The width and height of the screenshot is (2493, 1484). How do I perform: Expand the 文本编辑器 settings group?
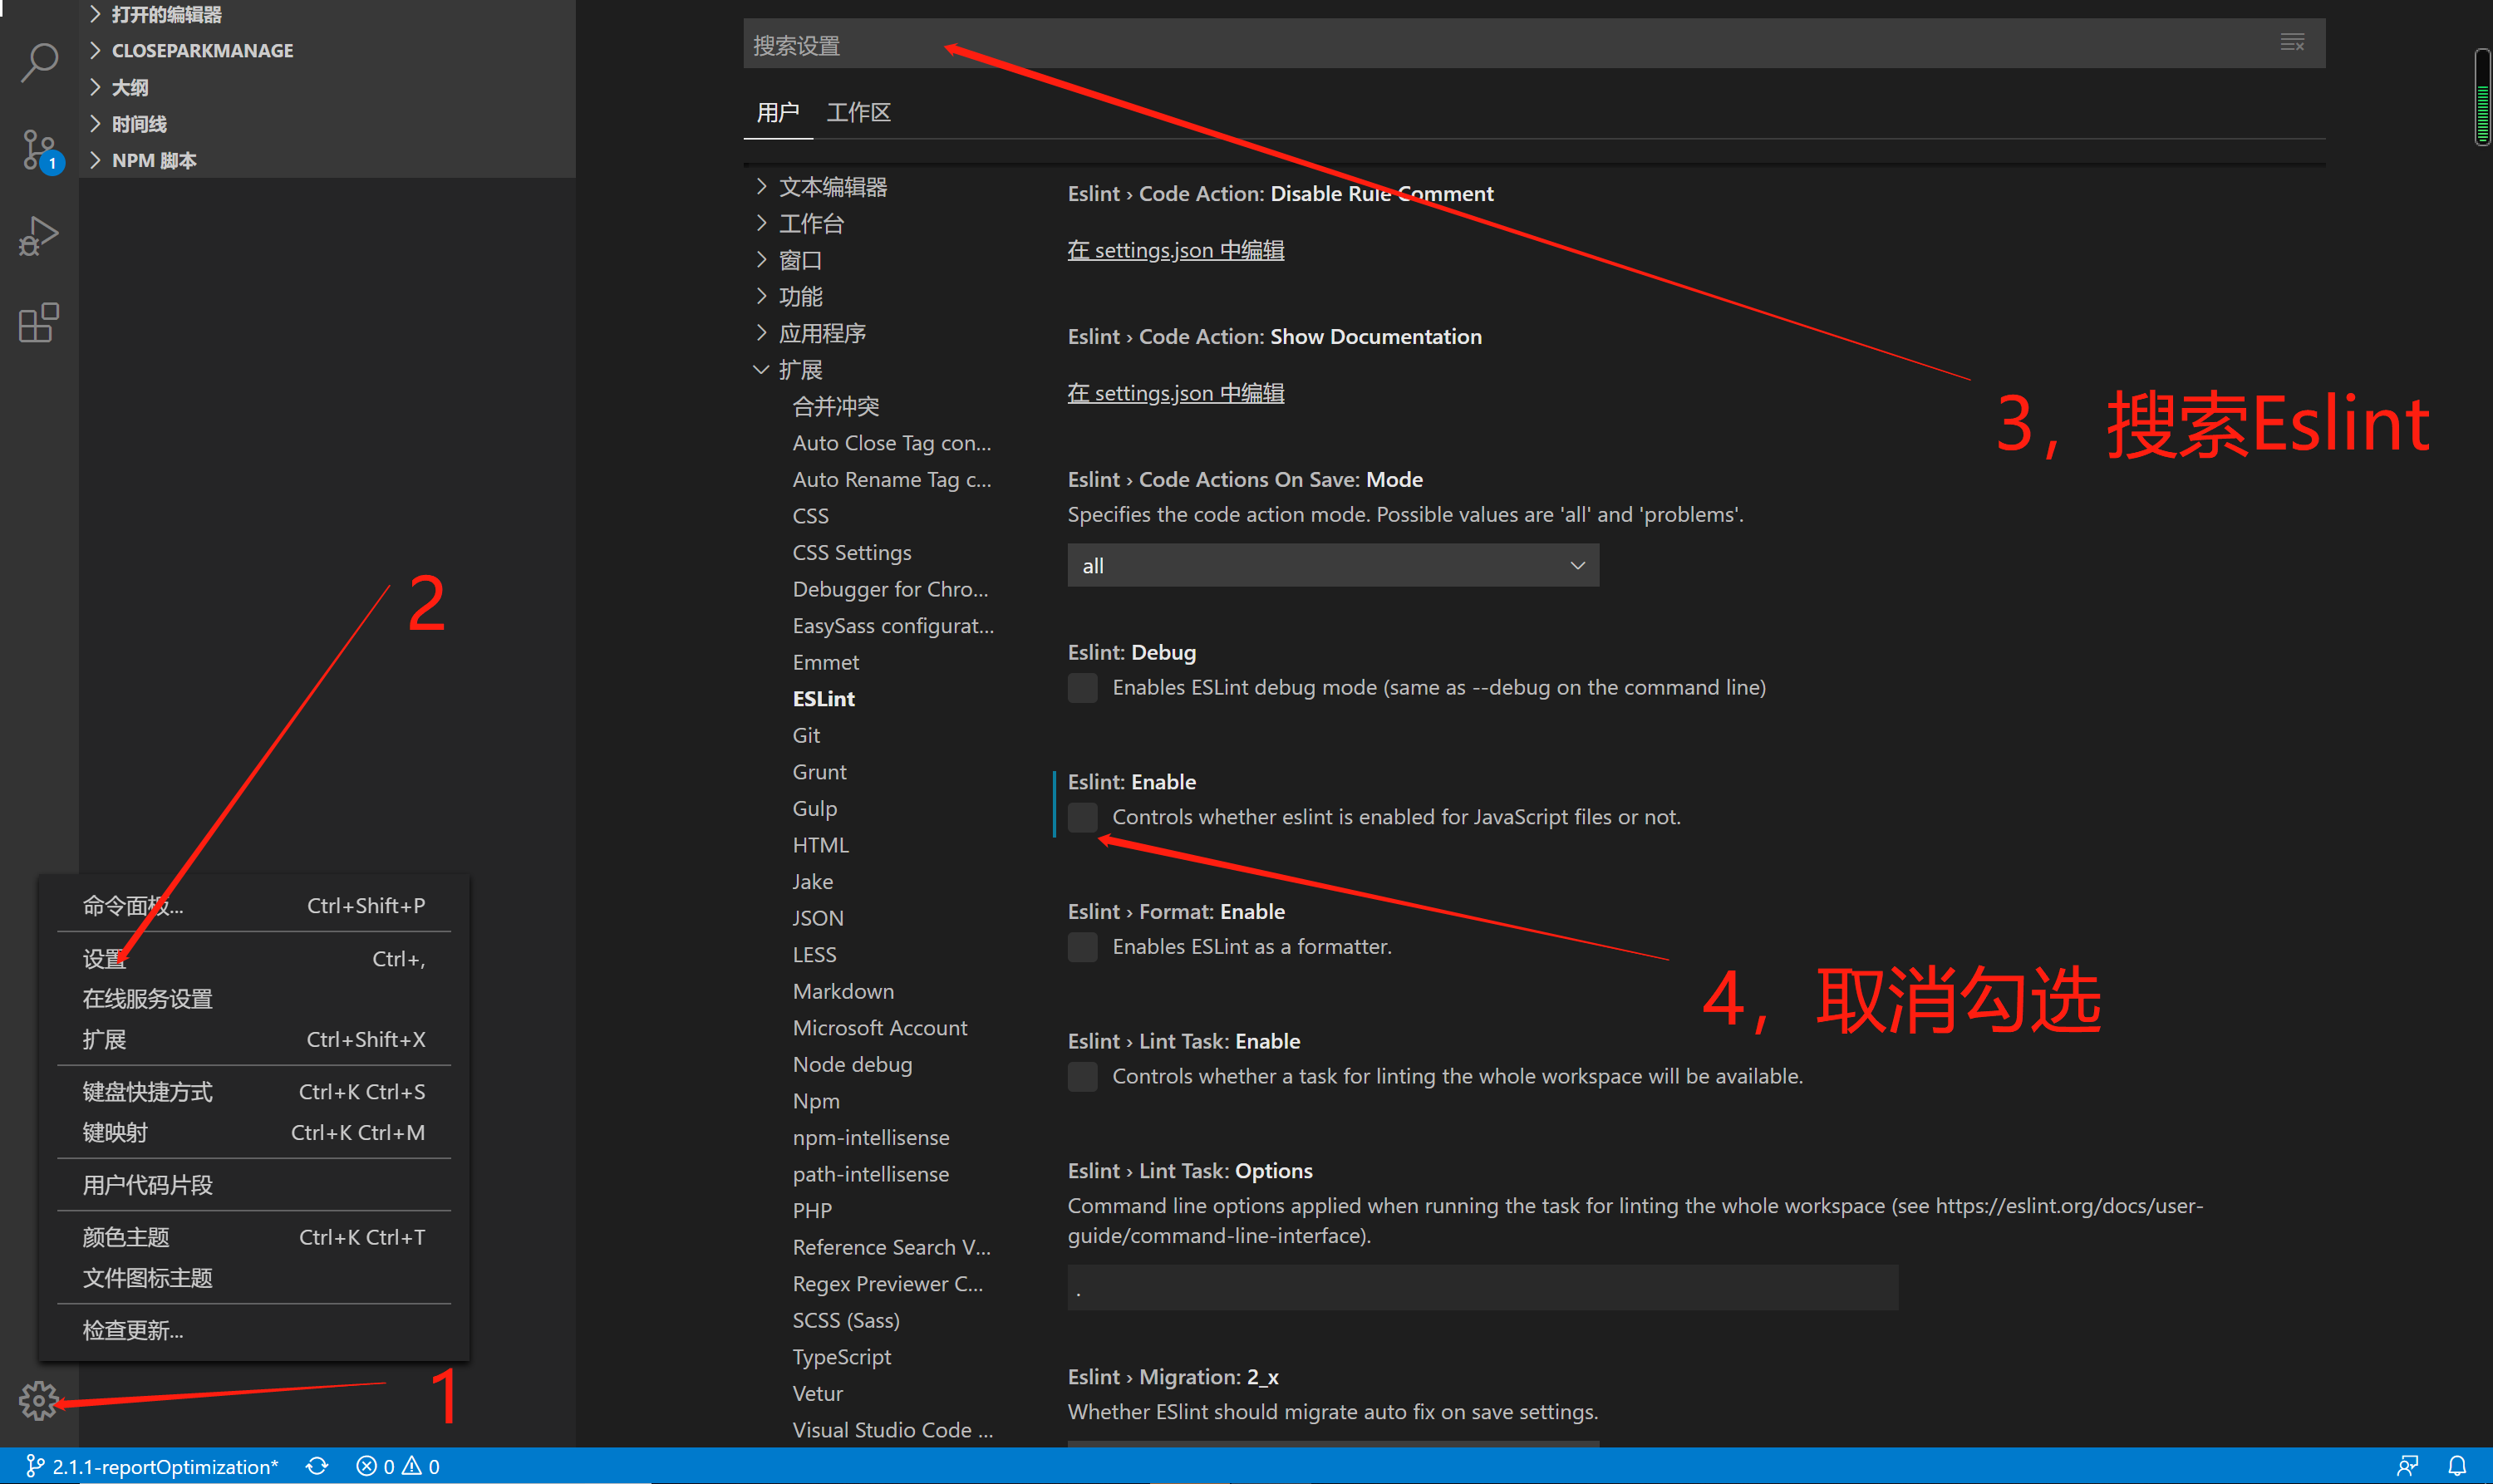[x=820, y=187]
